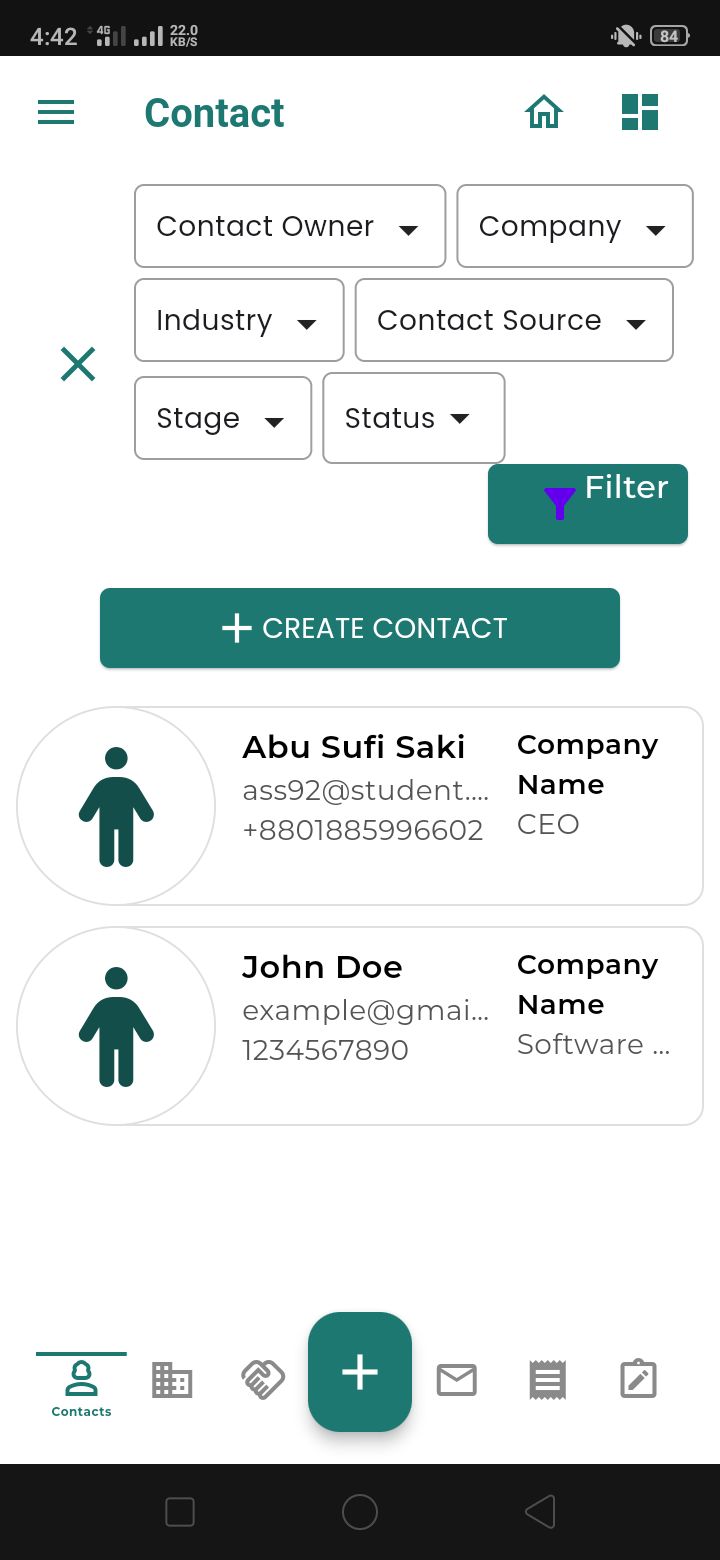Open the companies building tab
The image size is (720, 1560).
(172, 1380)
